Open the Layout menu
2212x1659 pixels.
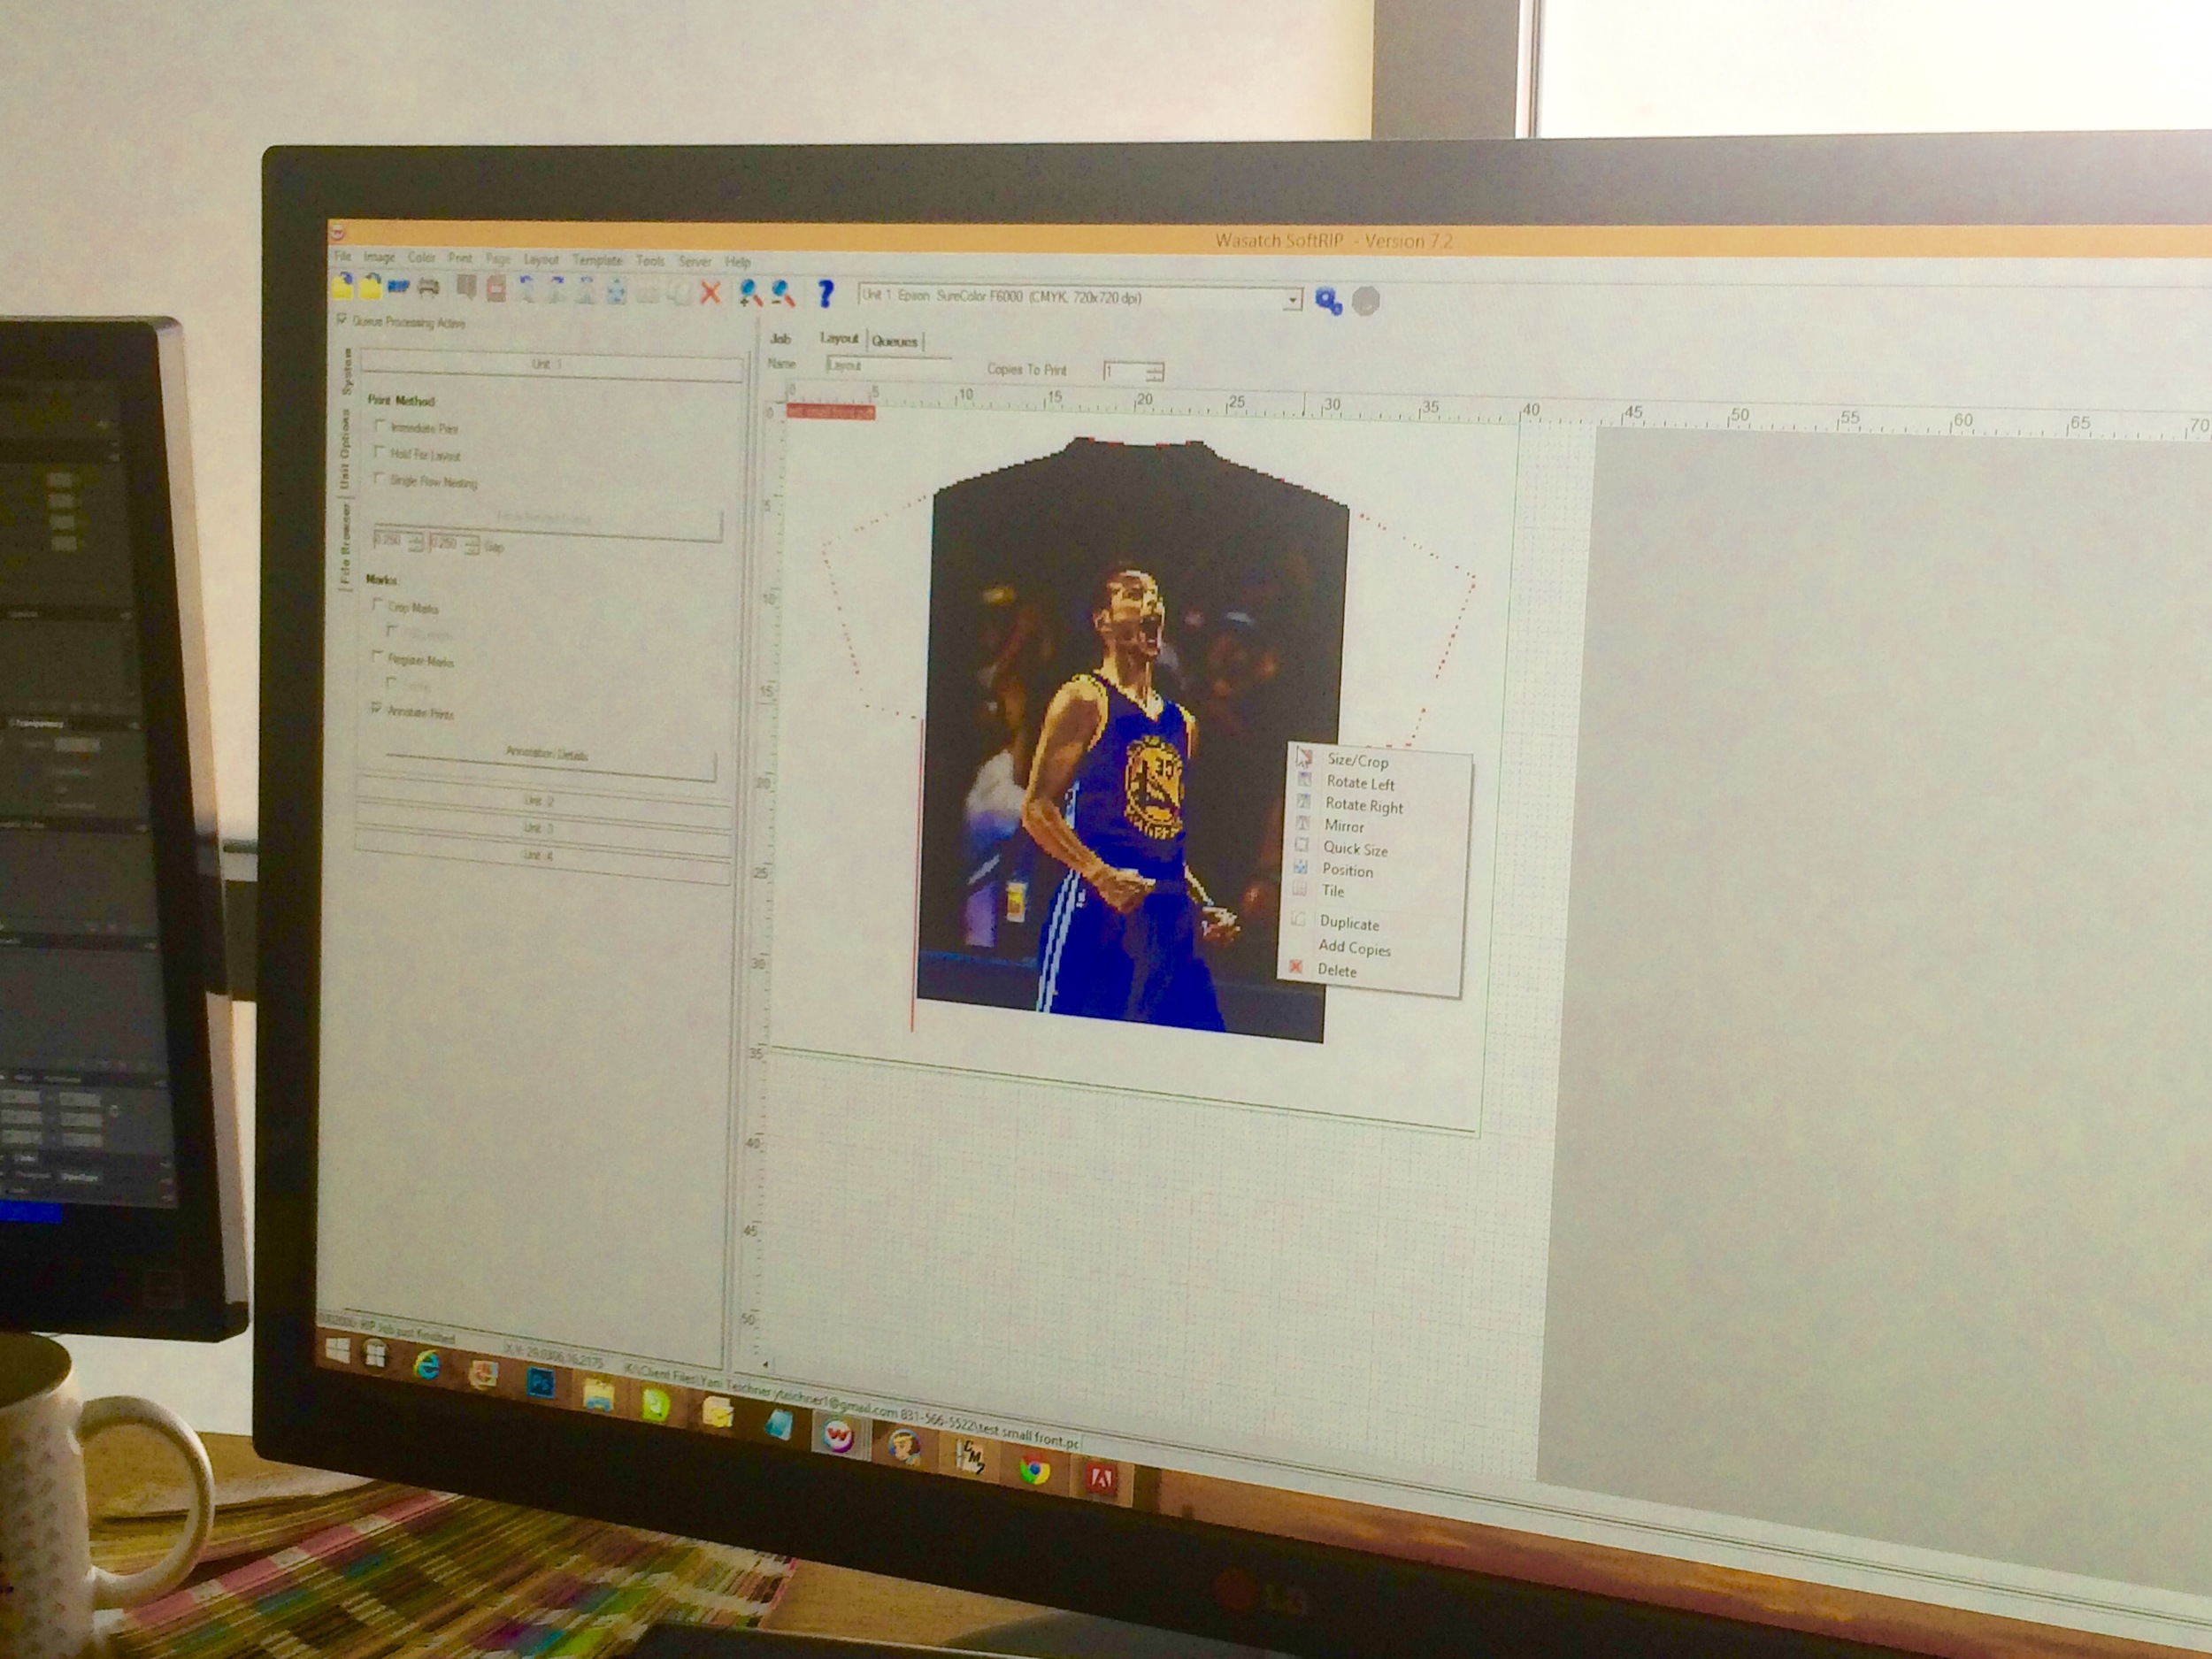(541, 259)
